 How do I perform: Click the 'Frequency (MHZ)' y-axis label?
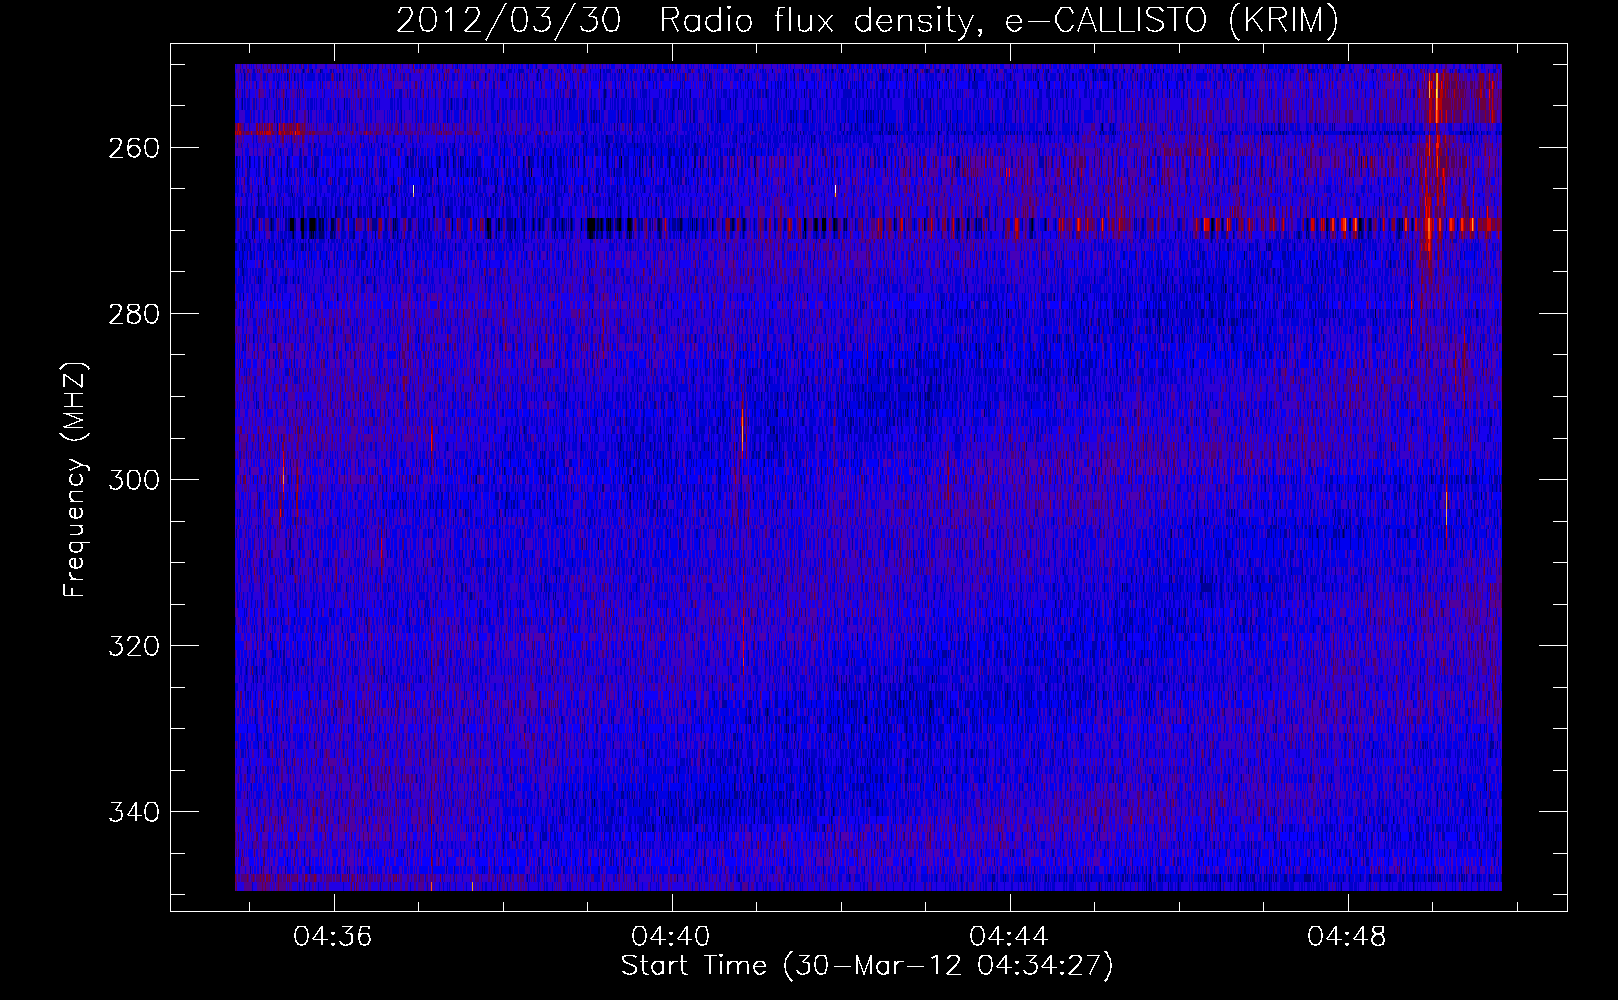75,479
